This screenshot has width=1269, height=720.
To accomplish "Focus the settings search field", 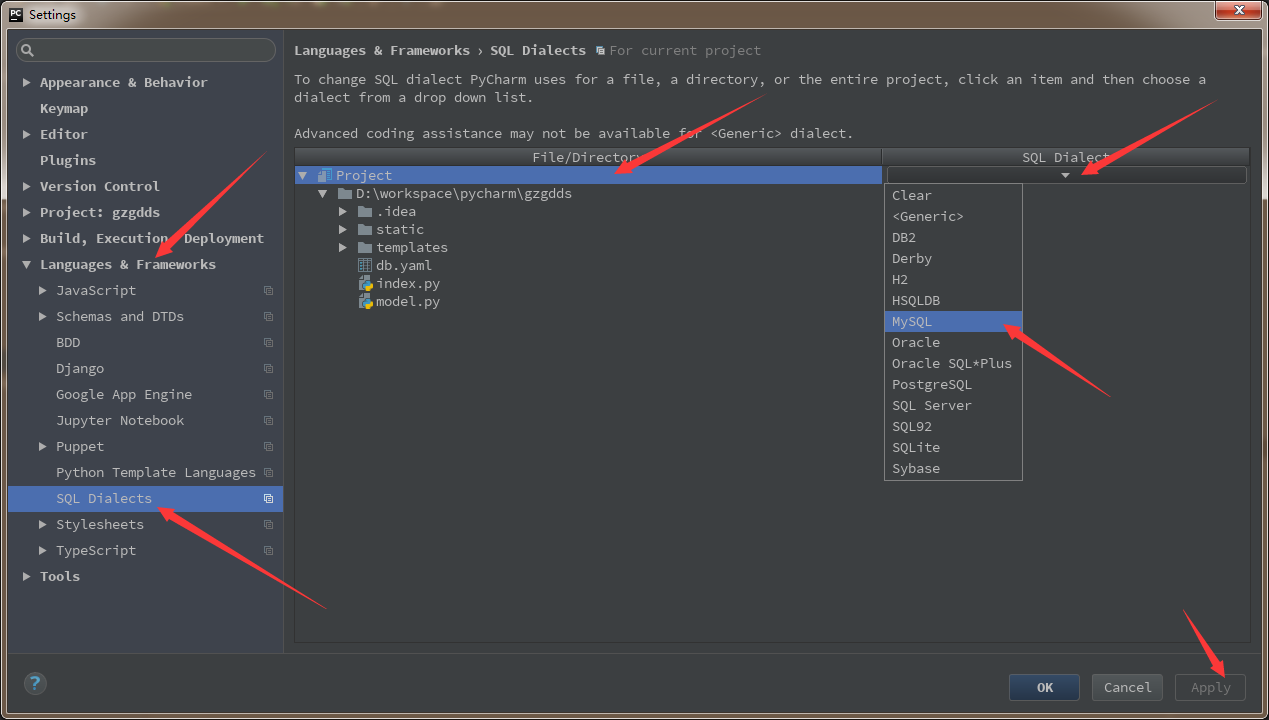I will coord(150,50).
